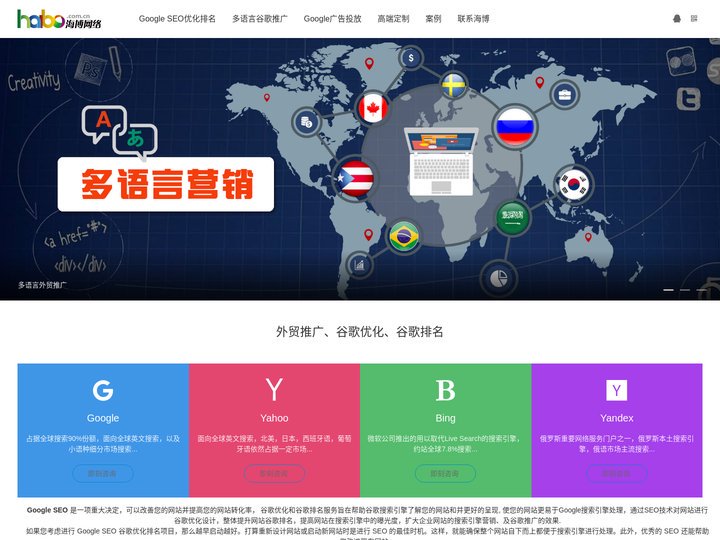The image size is (720, 540).
Task: Select the first carousel slide indicator
Action: click(669, 290)
